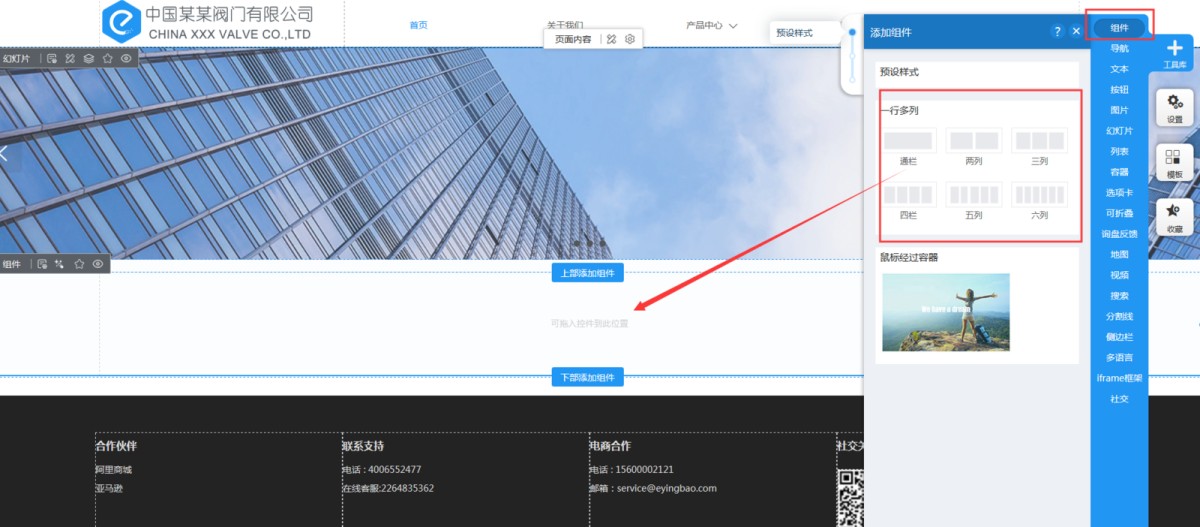Image resolution: width=1200 pixels, height=527 pixels.
Task: Open the 首页 nav item
Action: [x=419, y=25]
